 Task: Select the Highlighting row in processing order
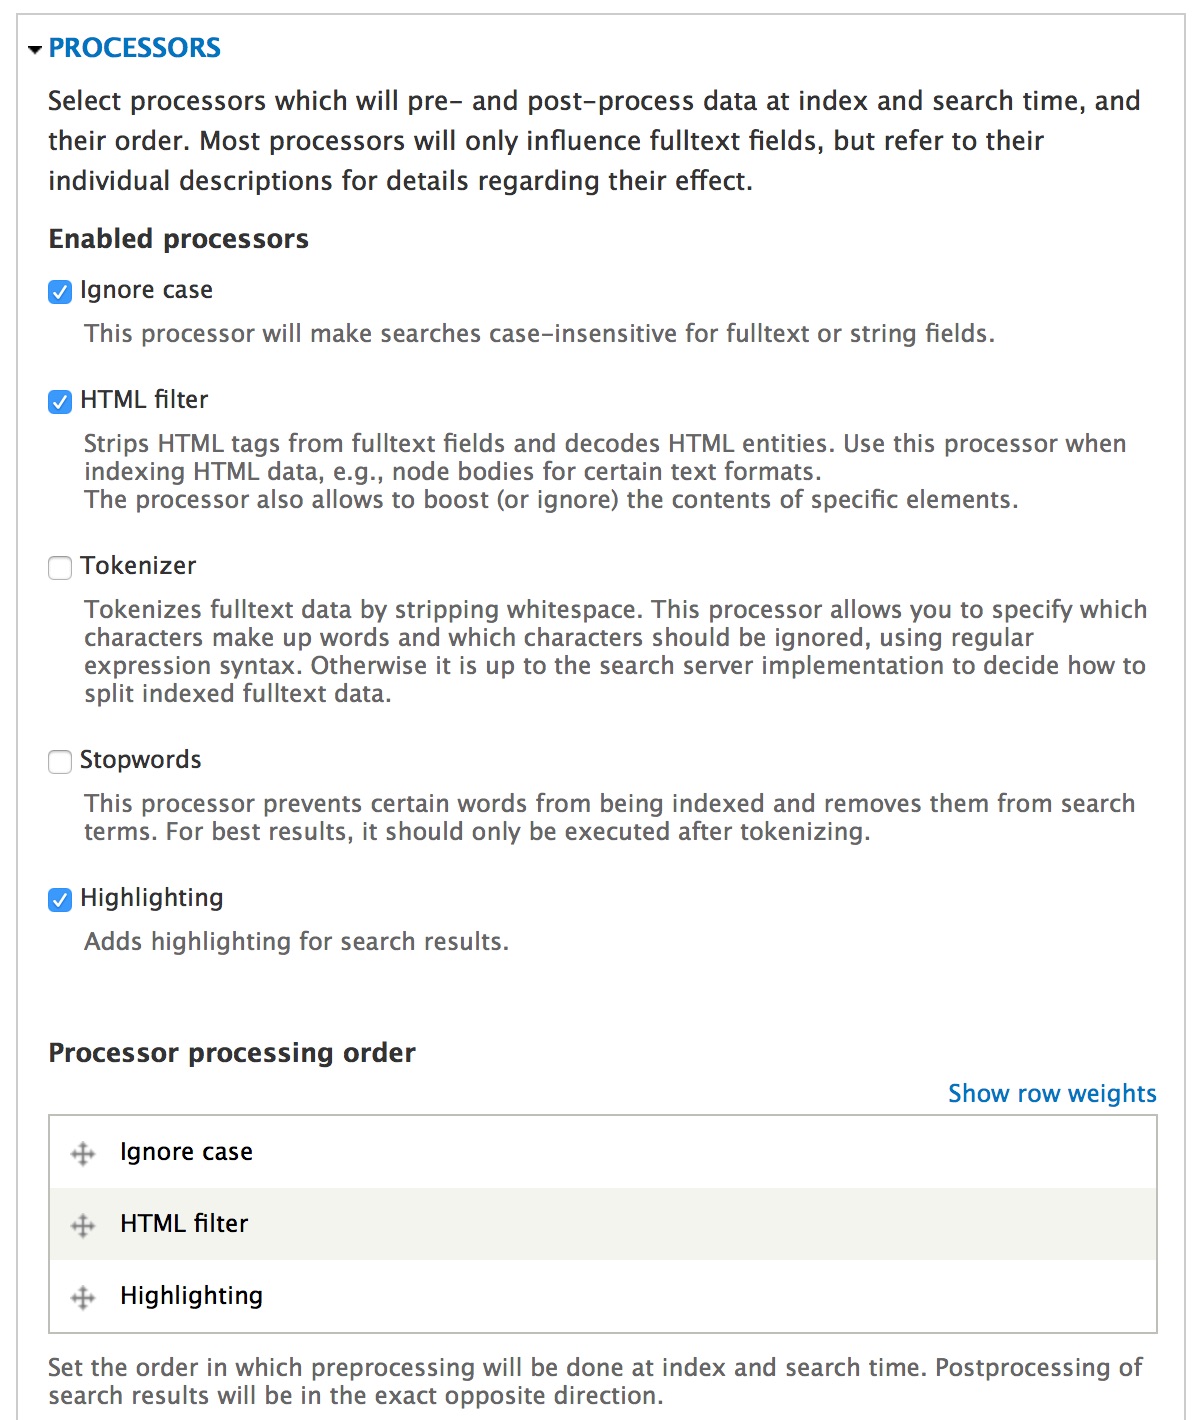603,1296
